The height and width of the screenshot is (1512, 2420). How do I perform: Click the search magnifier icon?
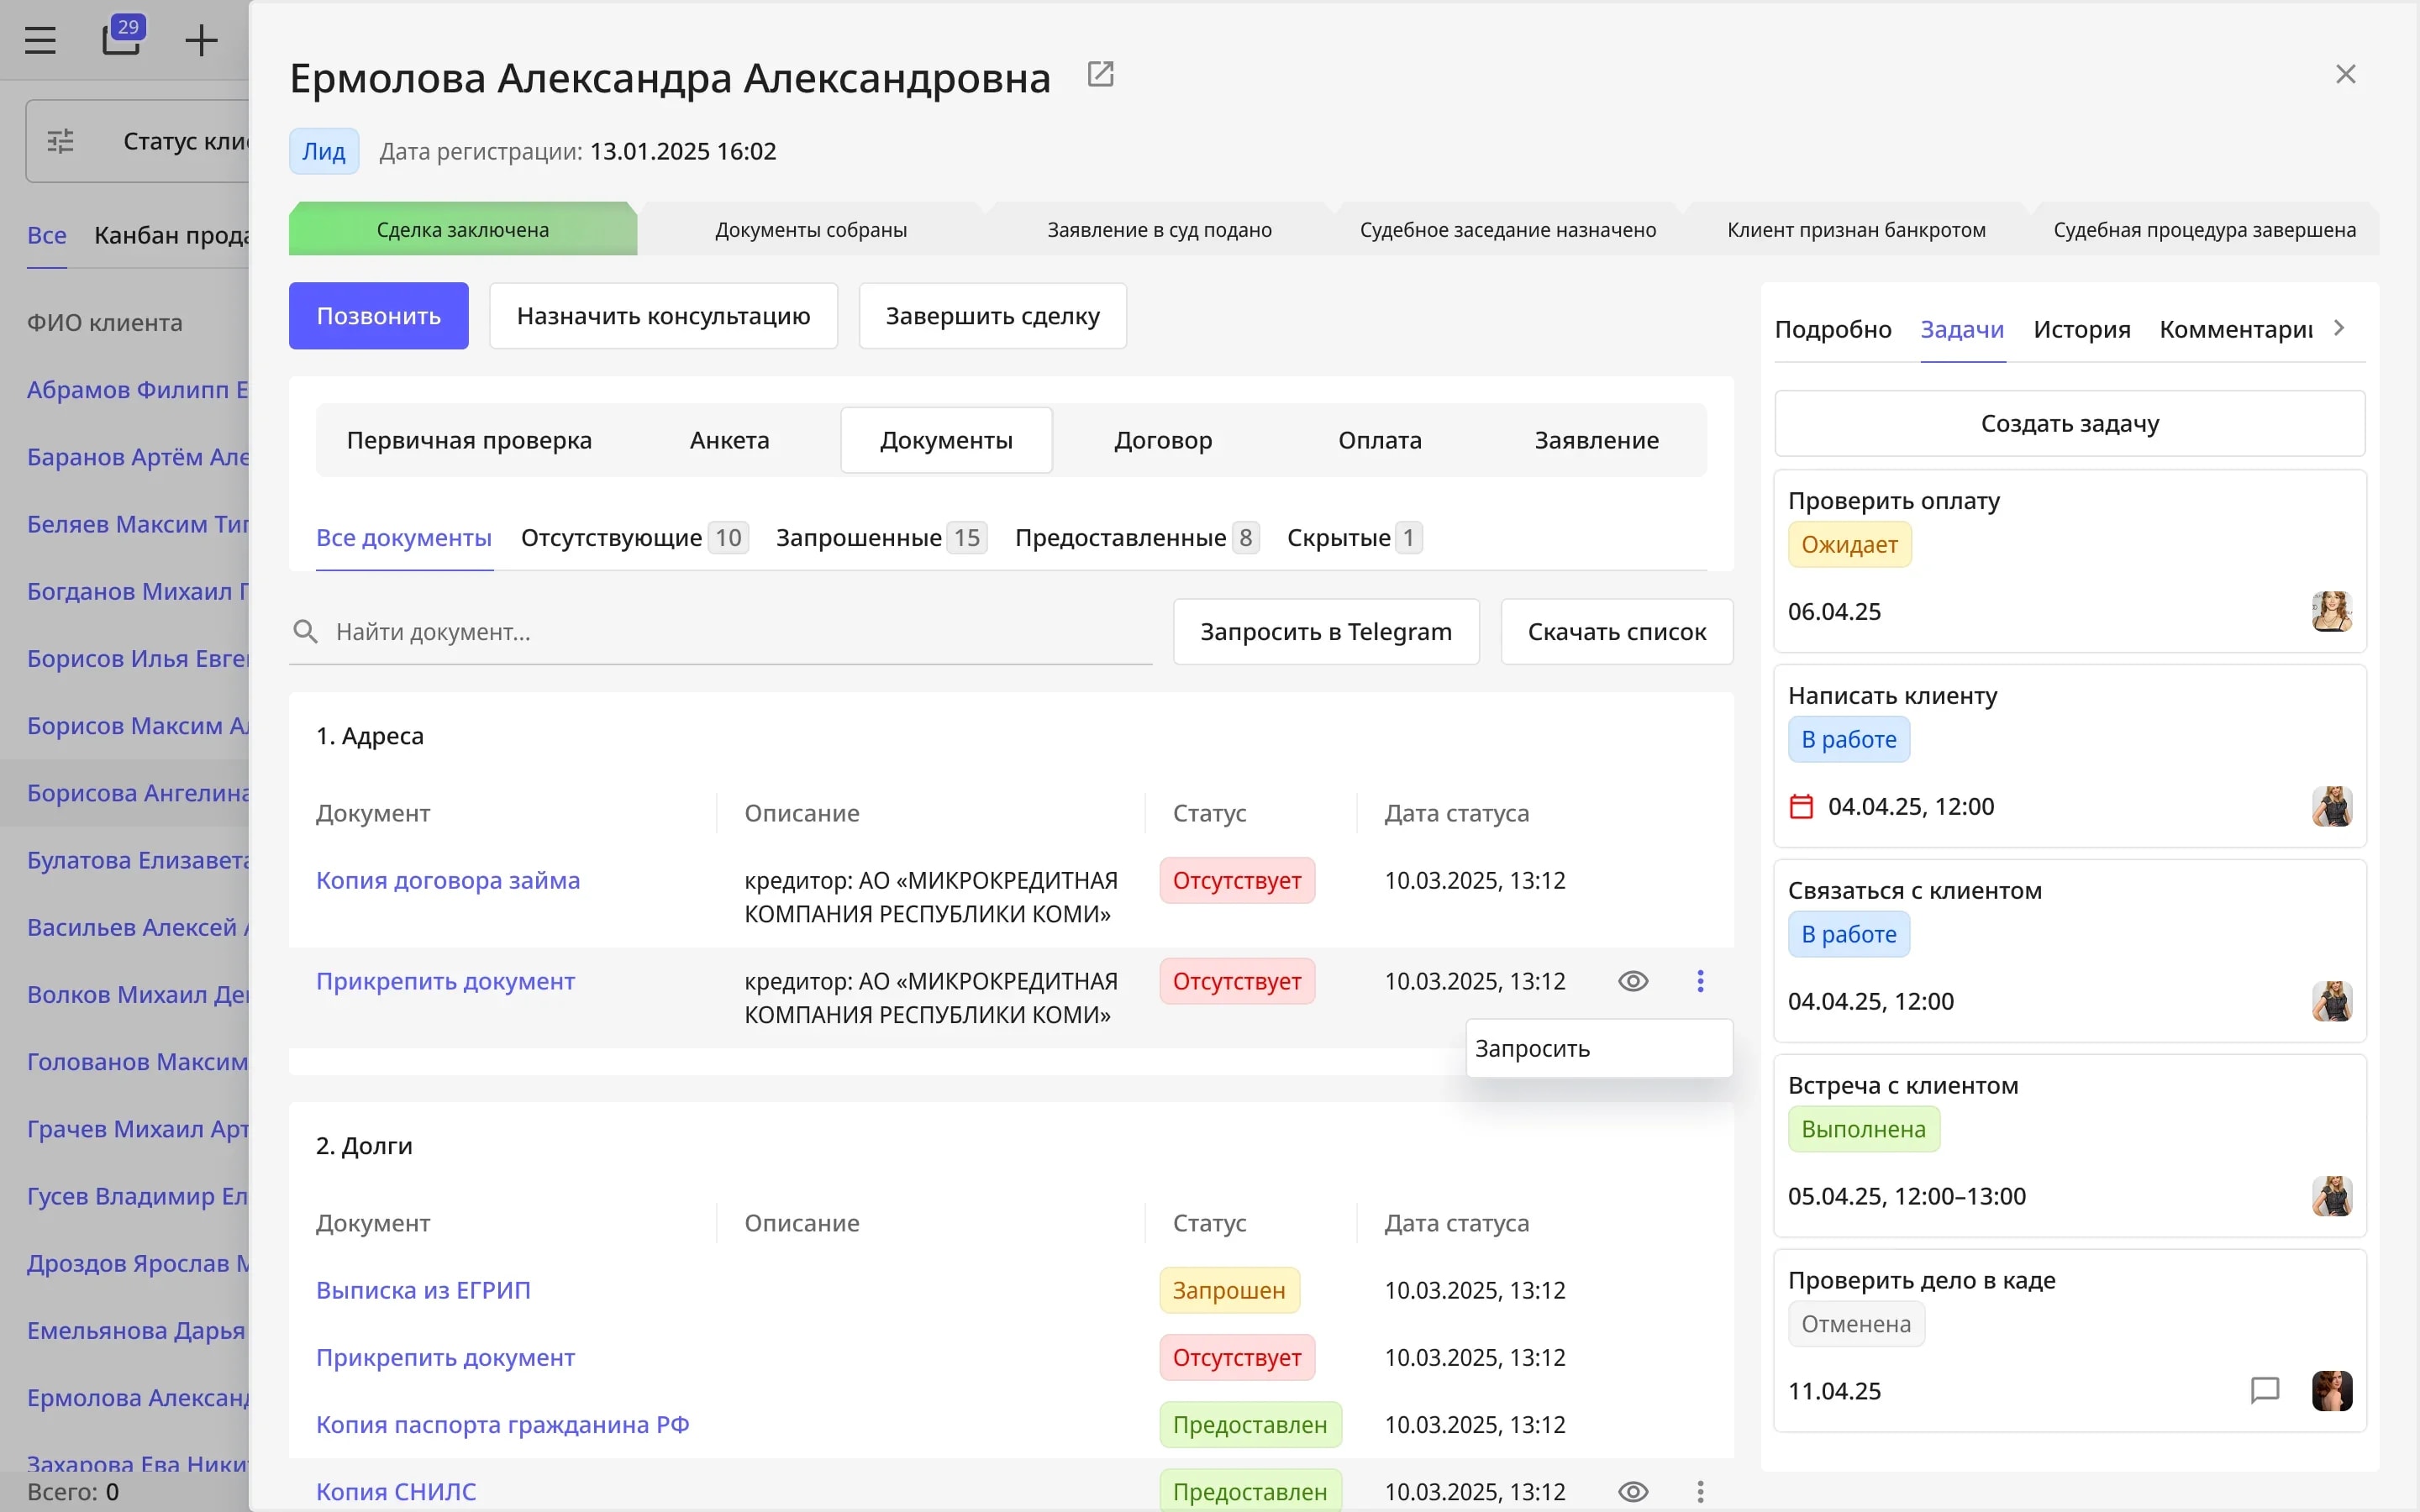[x=305, y=632]
